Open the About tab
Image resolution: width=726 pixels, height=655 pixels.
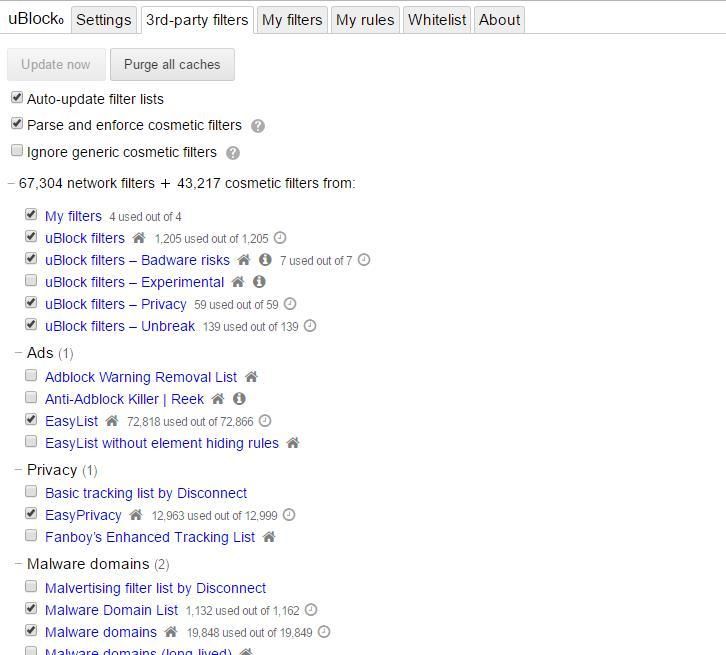(499, 20)
